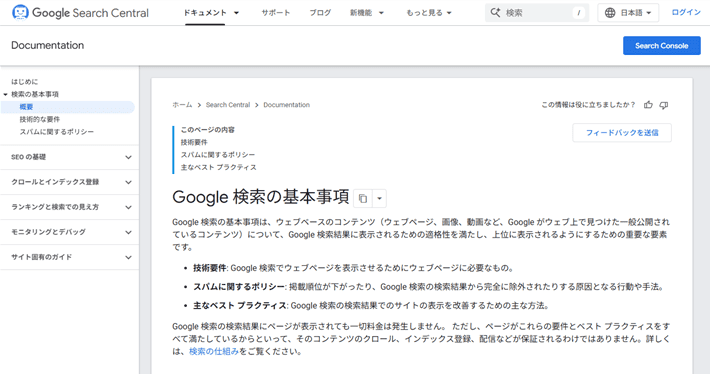Screen dimensions: 710x374
Task: Click the Documentation breadcrumb link
Action: pos(287,105)
